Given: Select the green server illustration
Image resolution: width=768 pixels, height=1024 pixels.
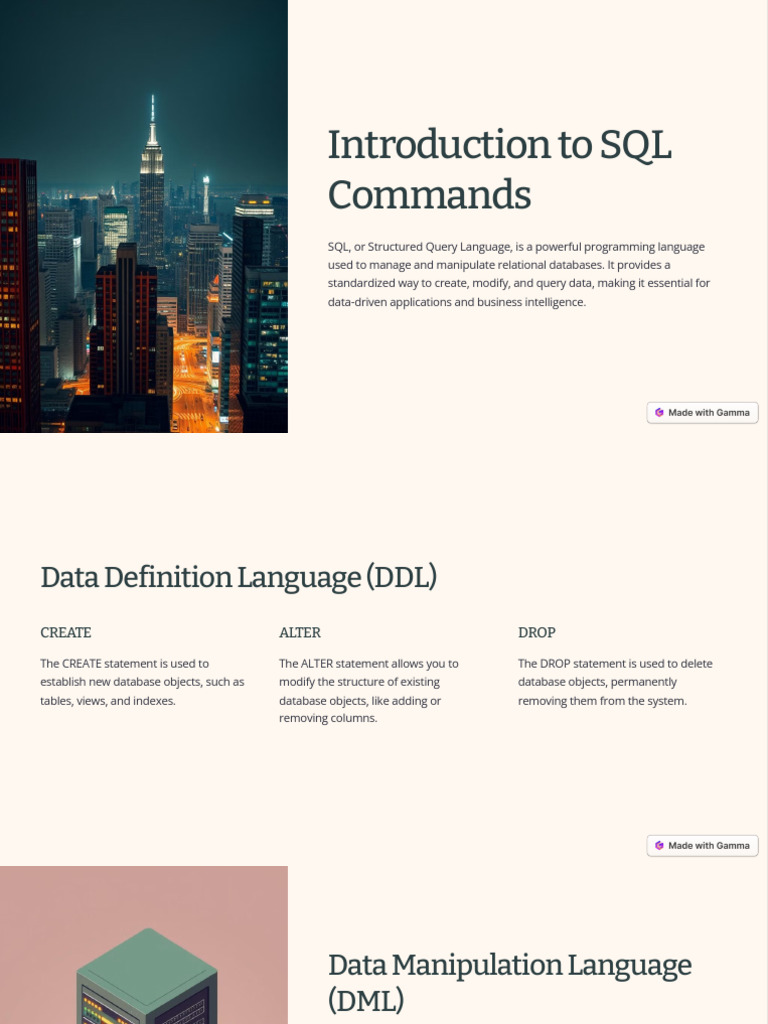Looking at the screenshot, I should coord(147,978).
